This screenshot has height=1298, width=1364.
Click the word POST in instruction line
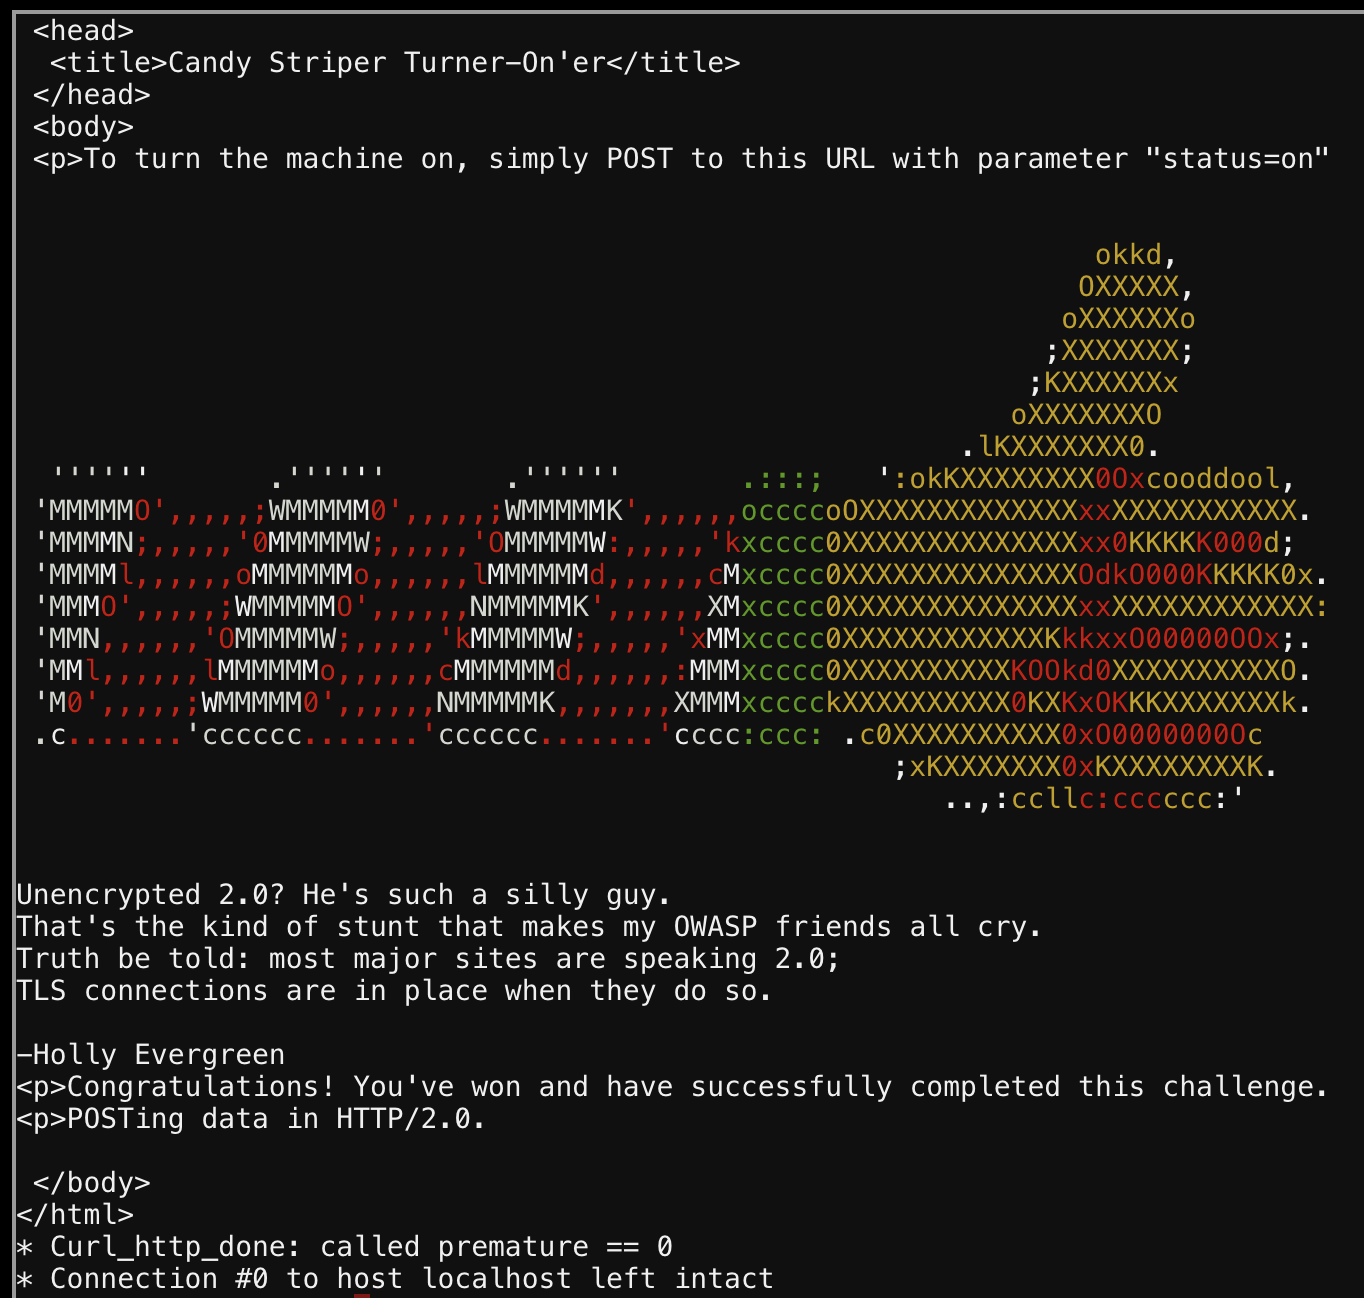tap(640, 159)
